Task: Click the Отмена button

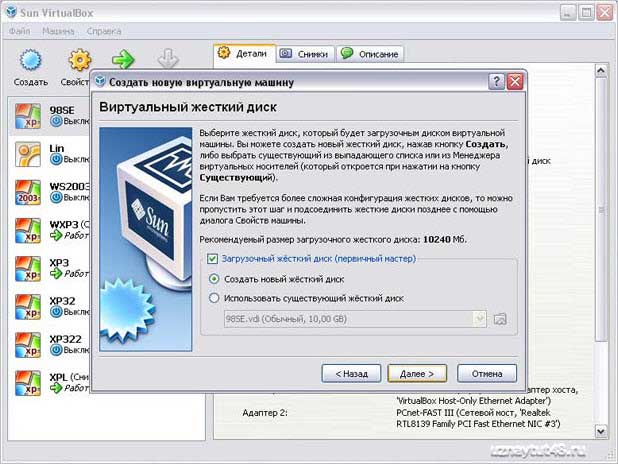Action: coord(487,373)
